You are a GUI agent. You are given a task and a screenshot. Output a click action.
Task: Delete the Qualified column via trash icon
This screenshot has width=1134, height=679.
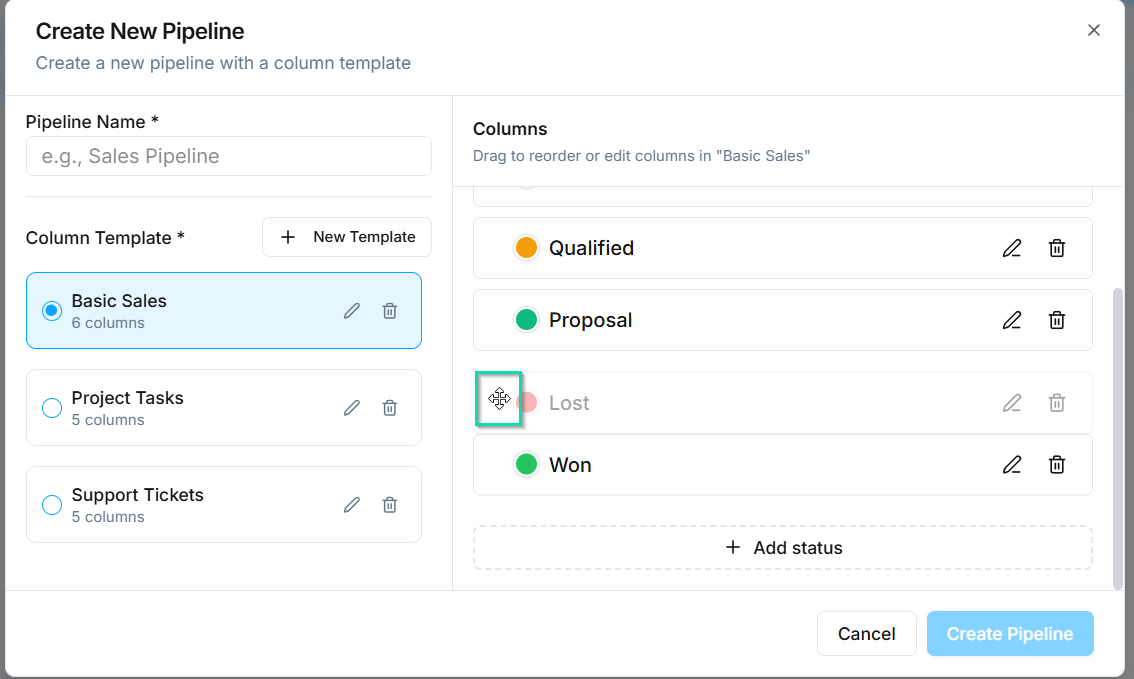(1056, 248)
